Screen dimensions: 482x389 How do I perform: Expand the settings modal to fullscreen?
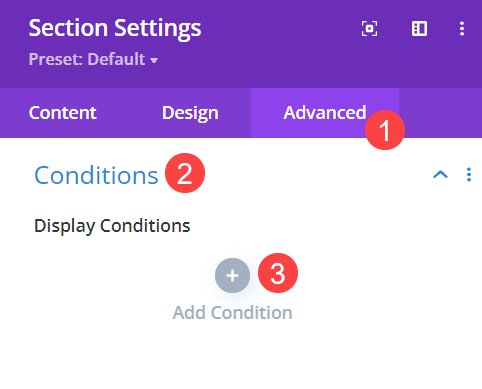tap(369, 29)
